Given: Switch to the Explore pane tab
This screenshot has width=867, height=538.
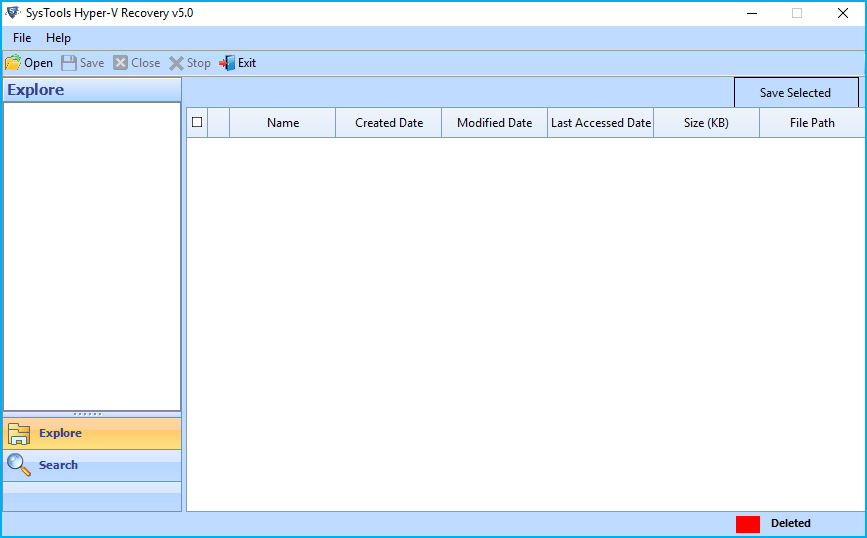Looking at the screenshot, I should (92, 433).
